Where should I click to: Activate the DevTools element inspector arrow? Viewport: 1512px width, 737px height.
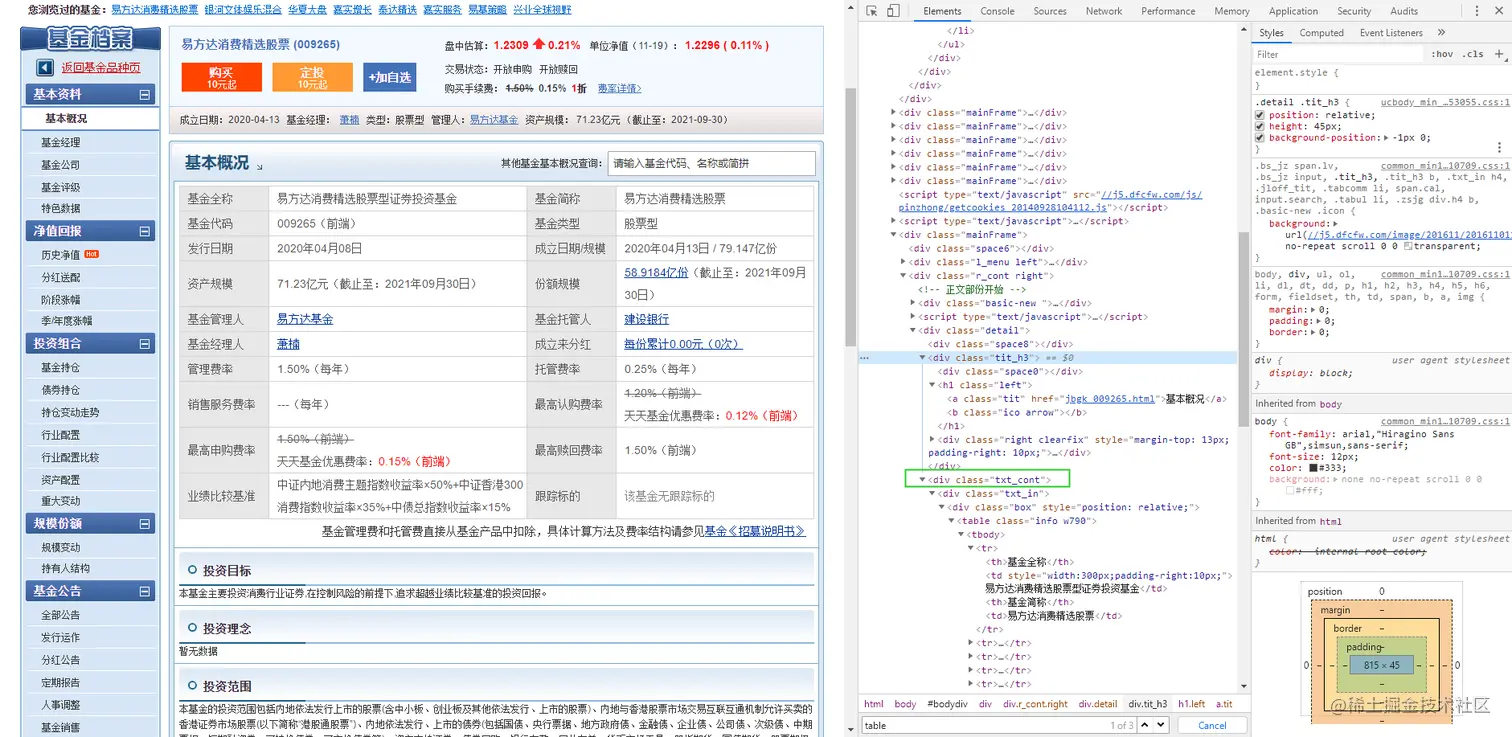tap(872, 11)
